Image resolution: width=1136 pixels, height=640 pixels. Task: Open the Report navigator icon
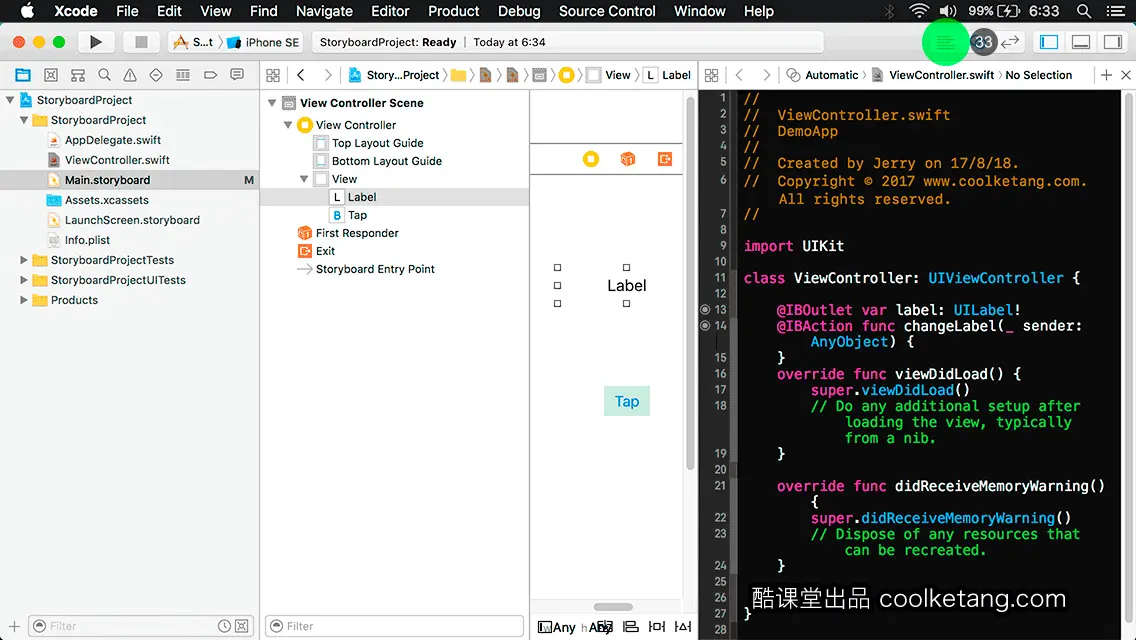[x=237, y=75]
